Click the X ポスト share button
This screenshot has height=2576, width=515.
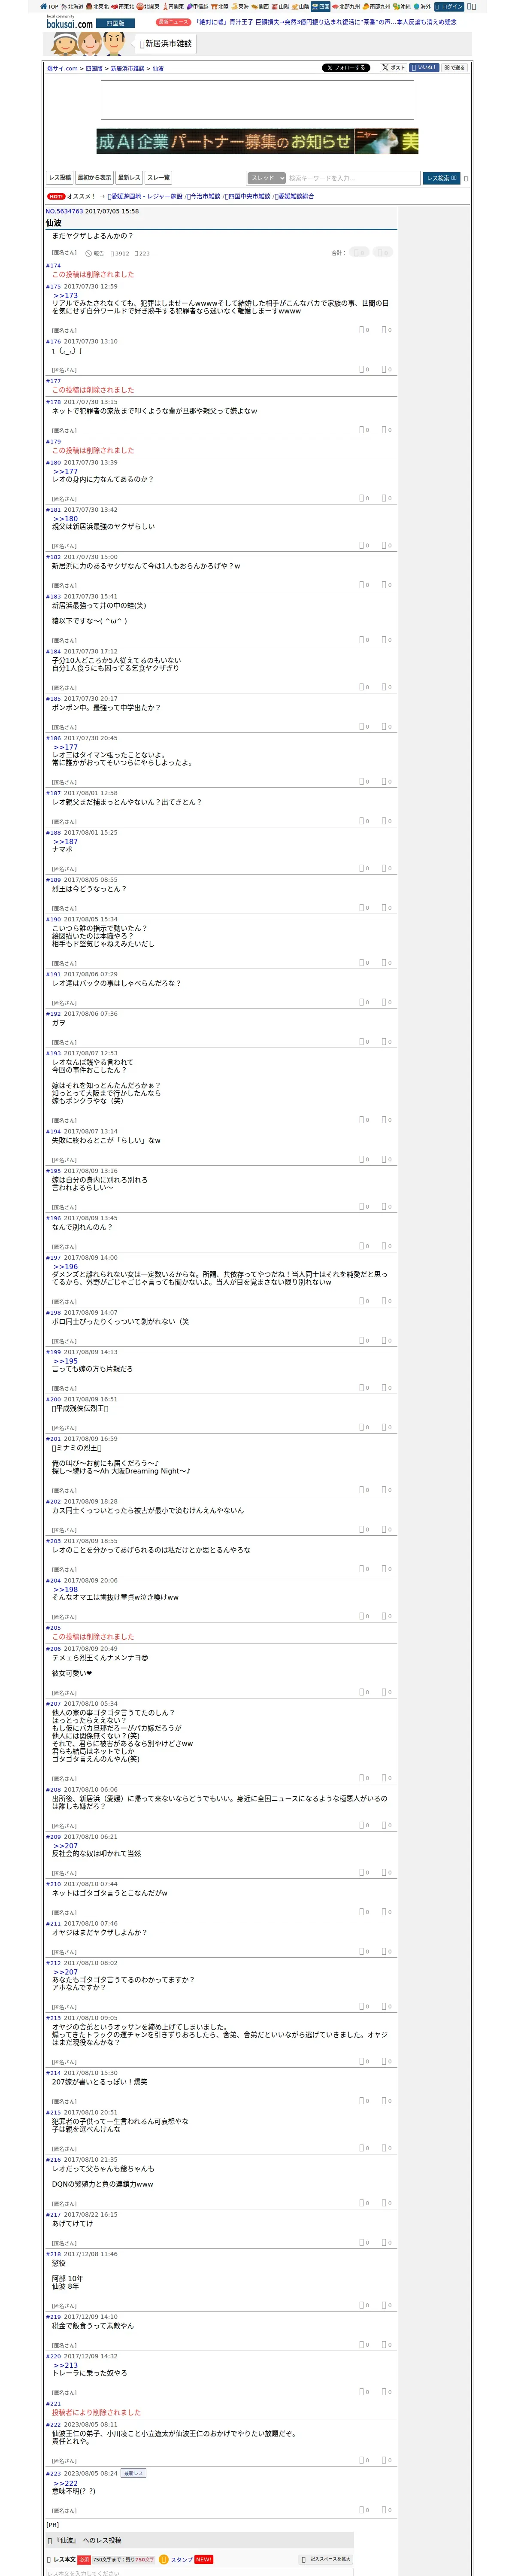pos(393,68)
